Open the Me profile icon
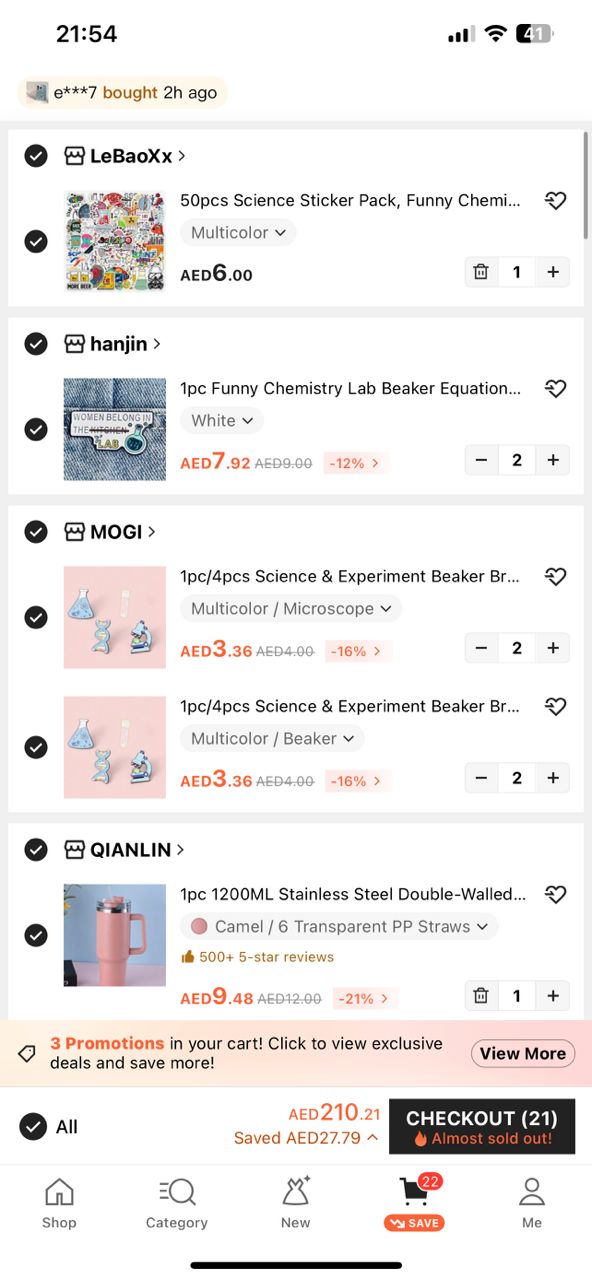Screen dimensions: 592x1280 click(x=532, y=1202)
